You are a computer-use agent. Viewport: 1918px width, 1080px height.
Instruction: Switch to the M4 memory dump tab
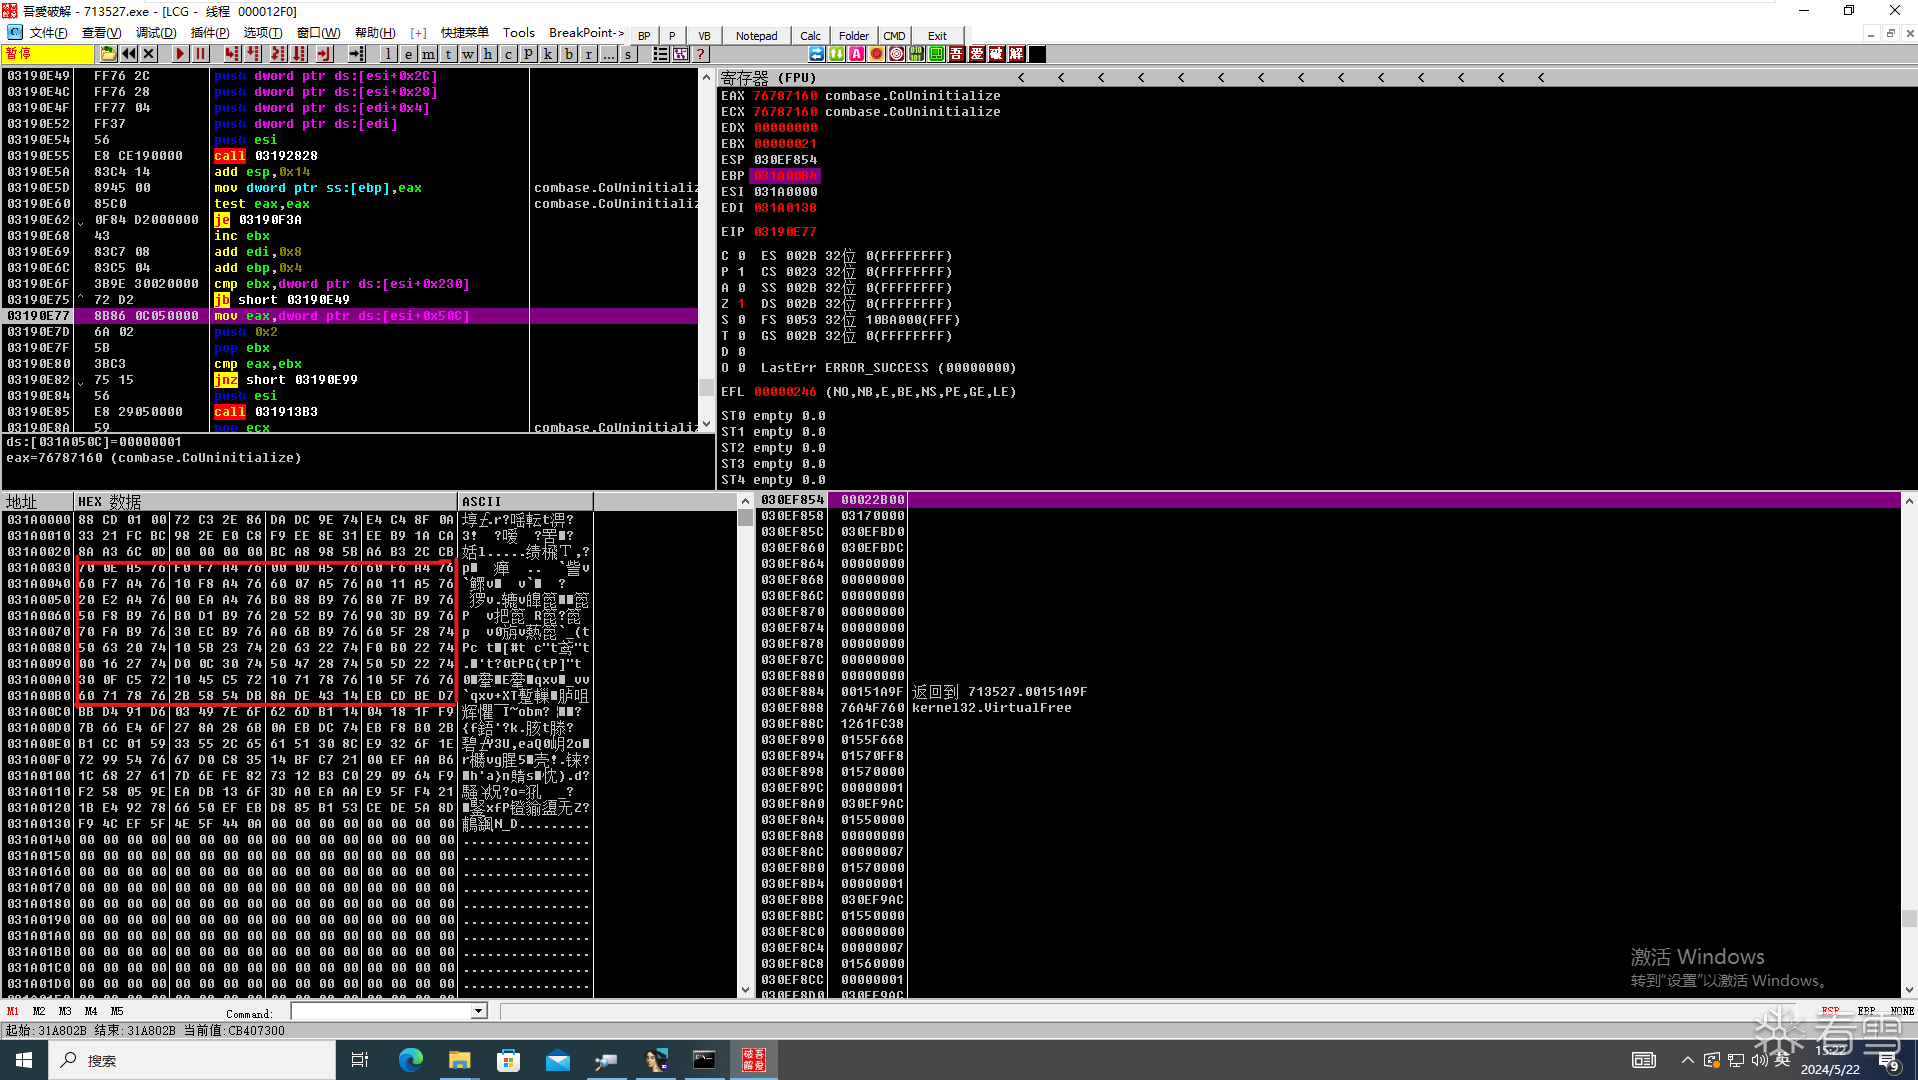(x=91, y=1011)
